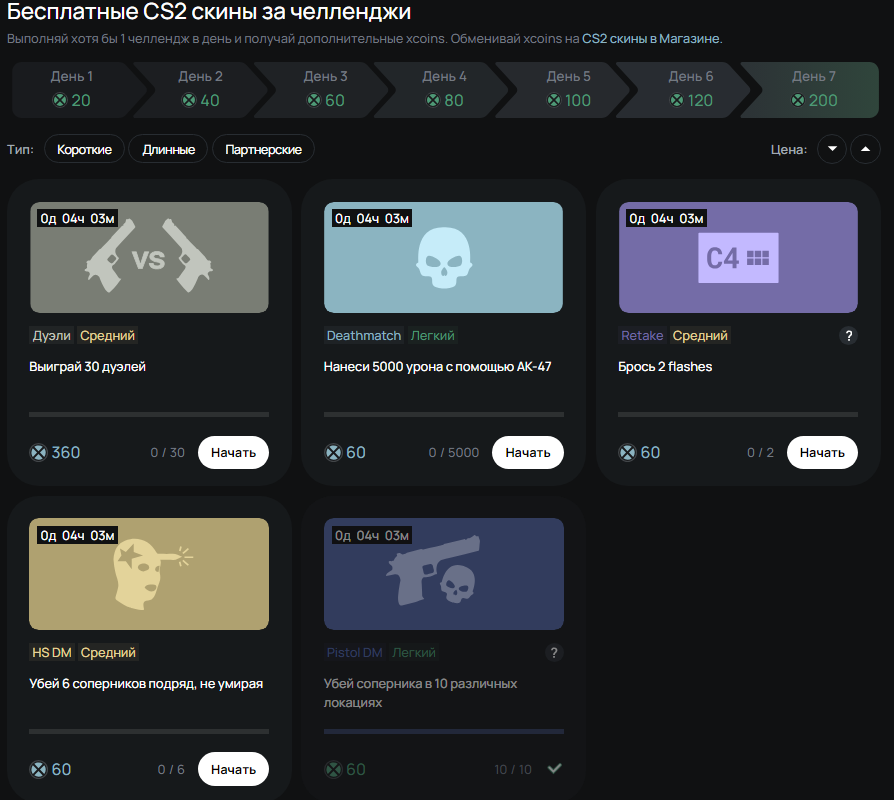
Task: Click xcoin icon in День 5 step
Action: 554,100
